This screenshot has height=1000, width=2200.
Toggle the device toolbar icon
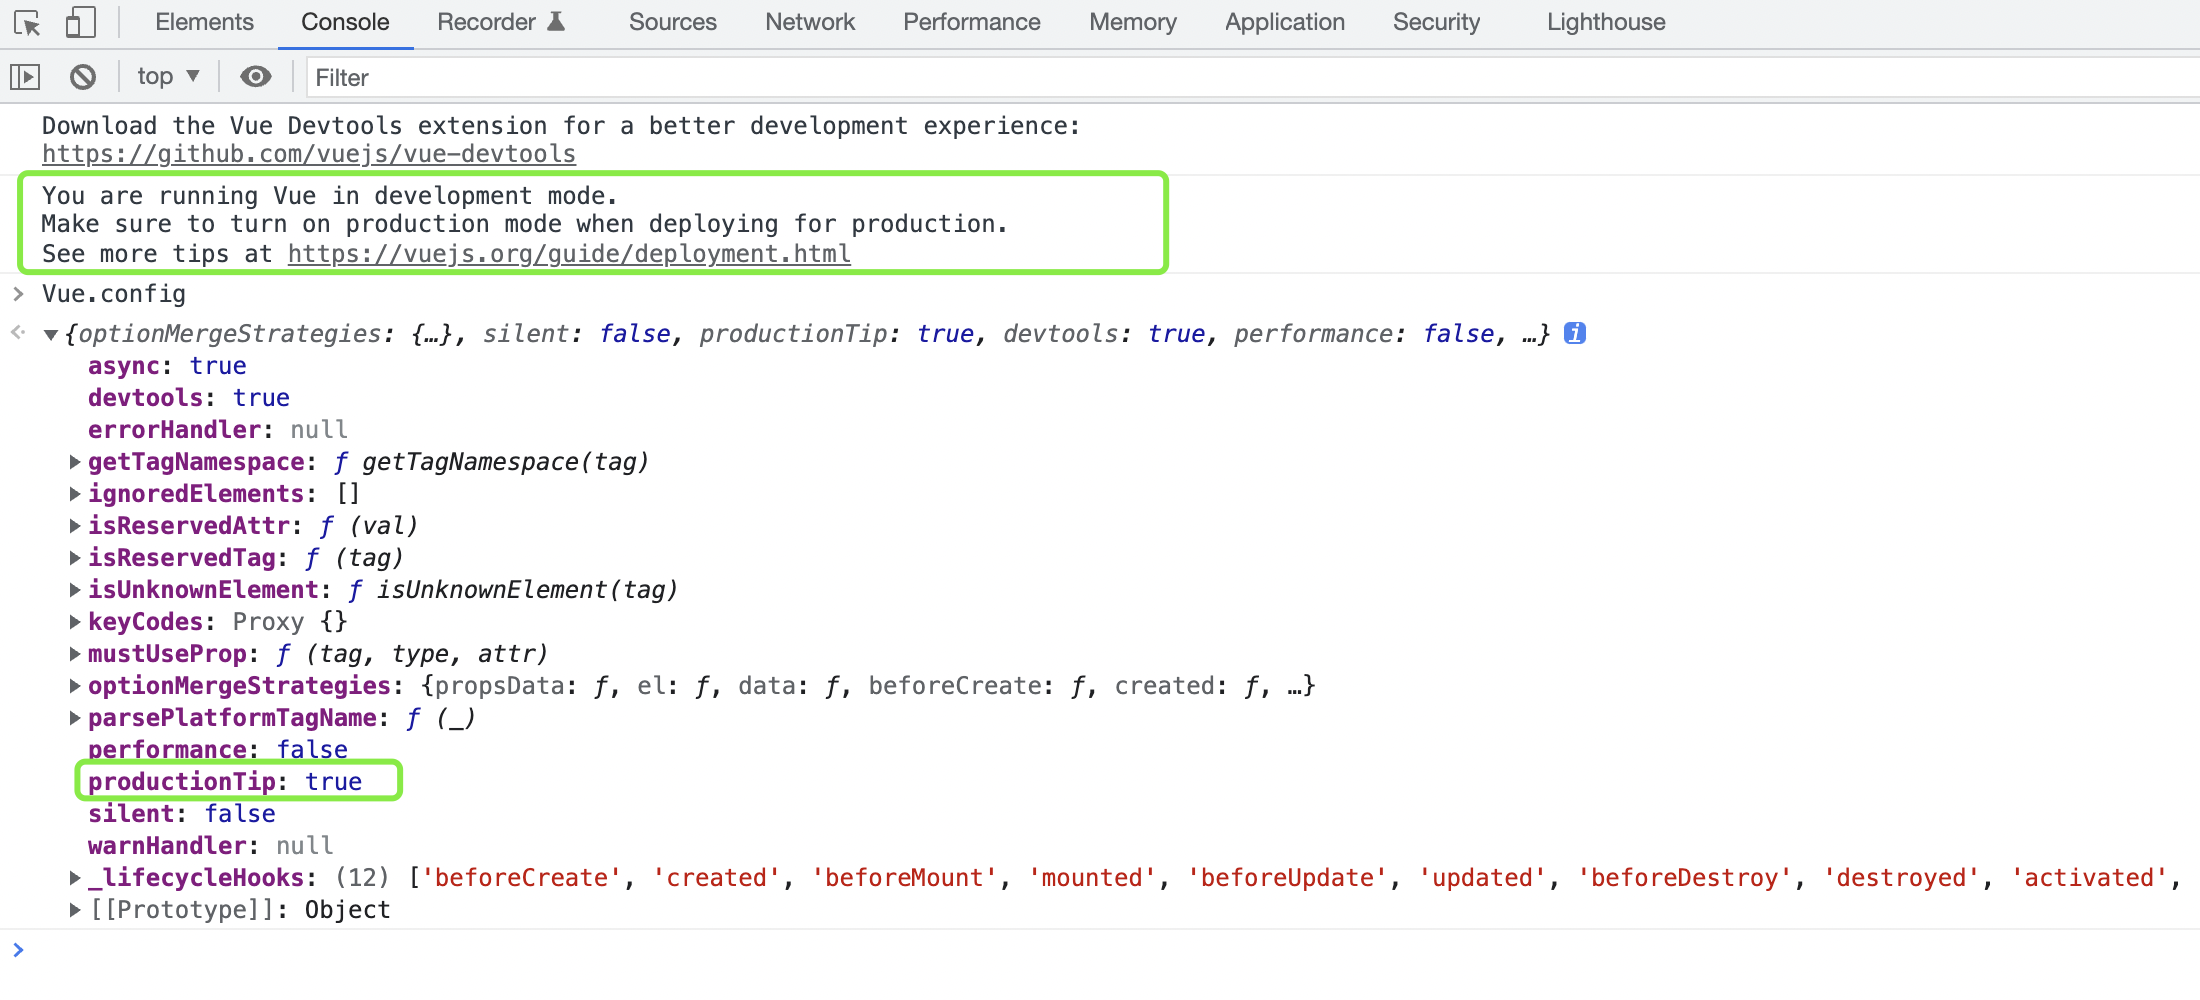tap(80, 23)
